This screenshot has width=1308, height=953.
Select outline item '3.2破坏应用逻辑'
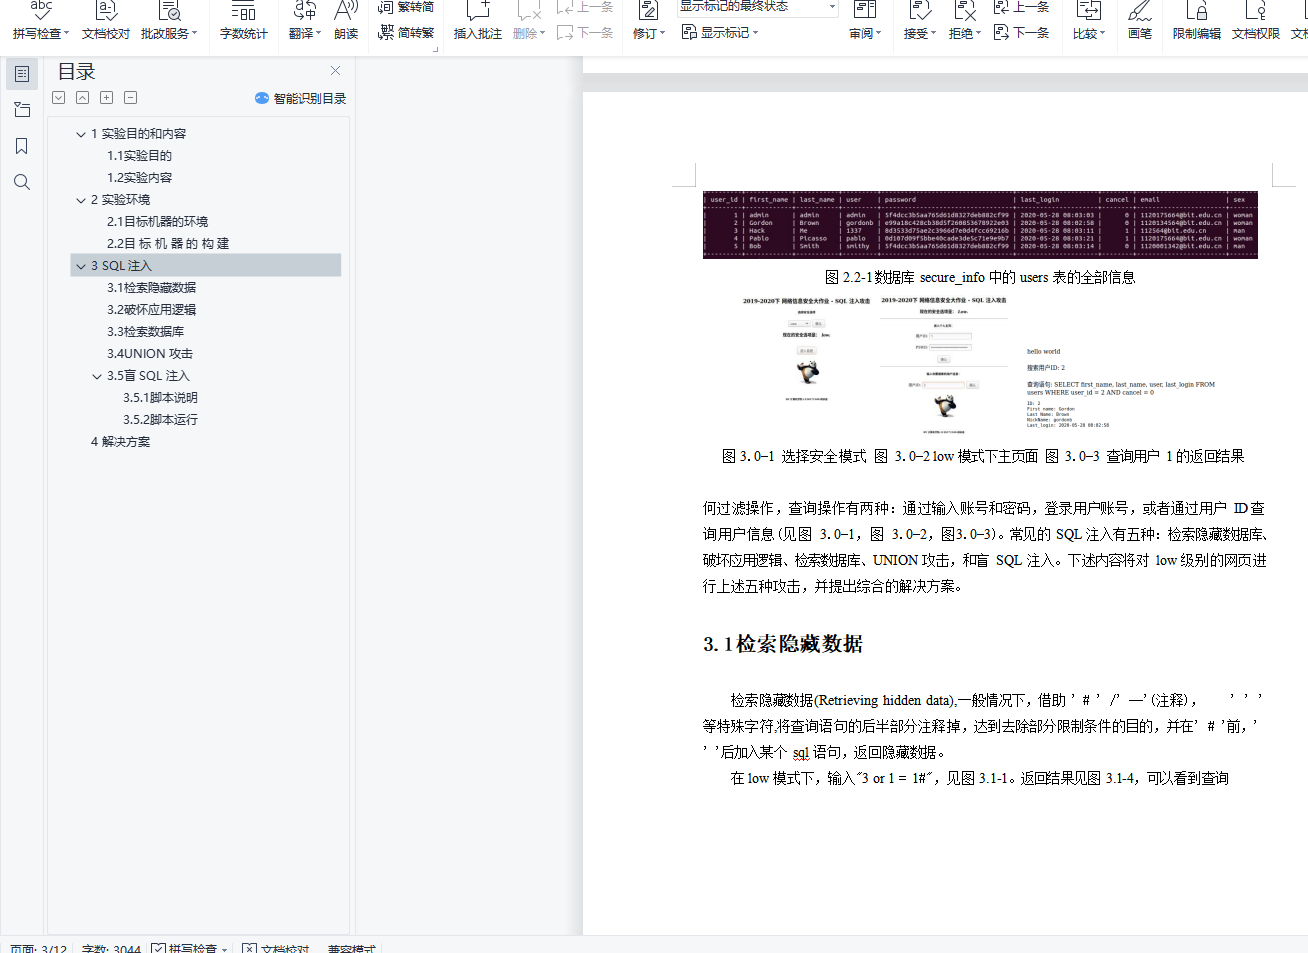coord(152,310)
